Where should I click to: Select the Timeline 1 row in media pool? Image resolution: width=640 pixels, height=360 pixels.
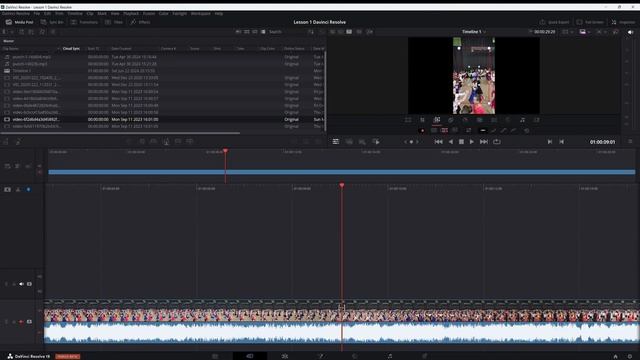163,71
